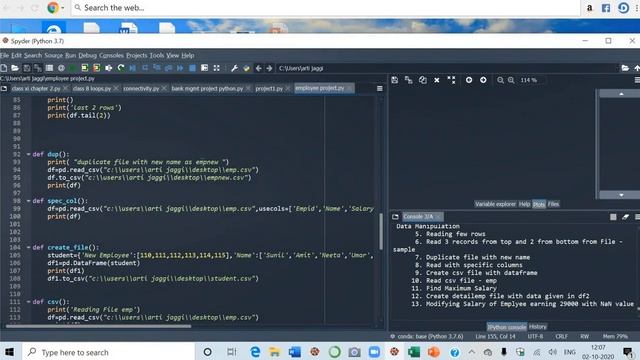Browse editor tabs button left of tabs
640x360 pixels.
click(x=4, y=88)
